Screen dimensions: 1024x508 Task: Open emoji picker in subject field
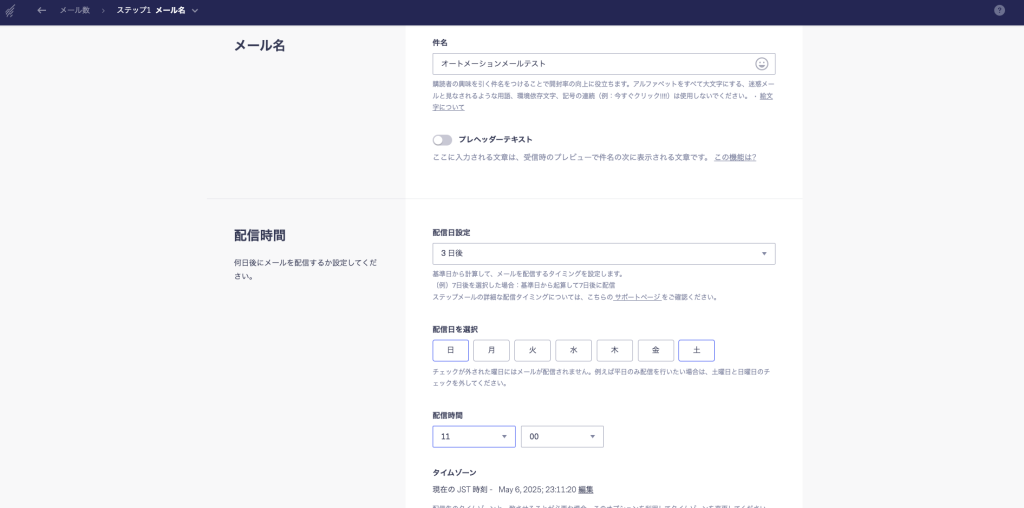pos(762,64)
